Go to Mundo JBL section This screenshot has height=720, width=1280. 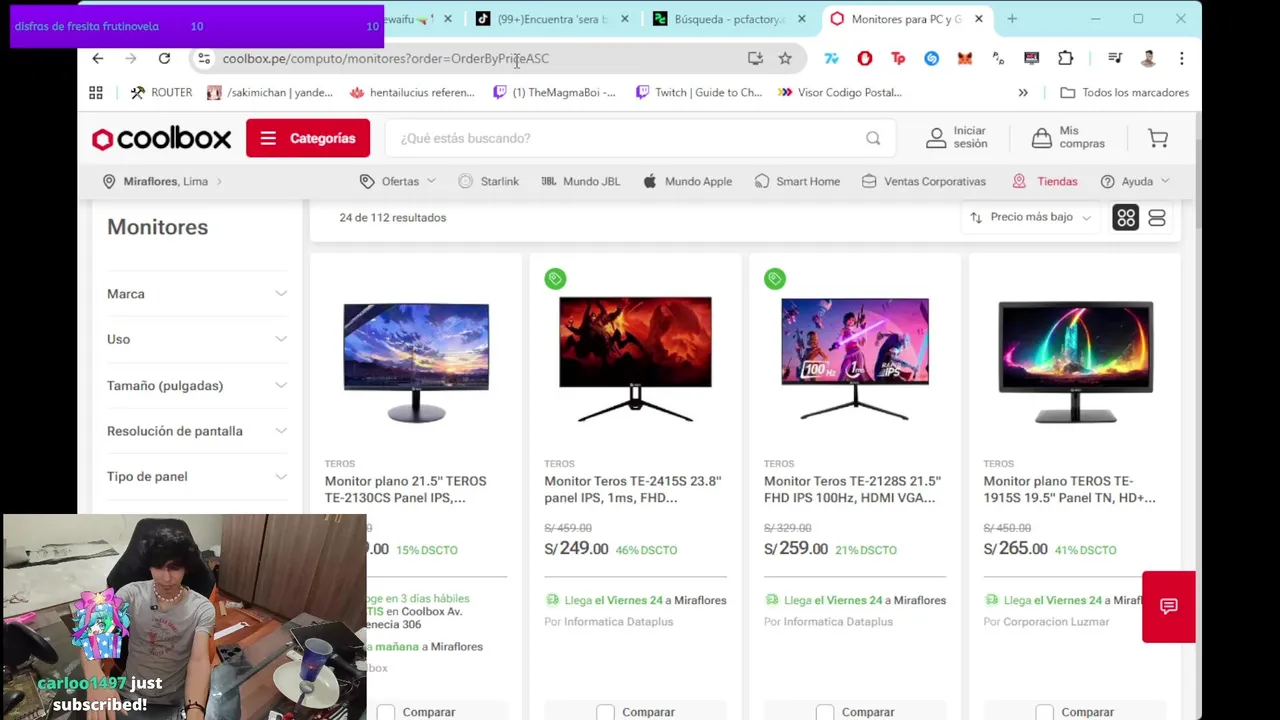[581, 181]
